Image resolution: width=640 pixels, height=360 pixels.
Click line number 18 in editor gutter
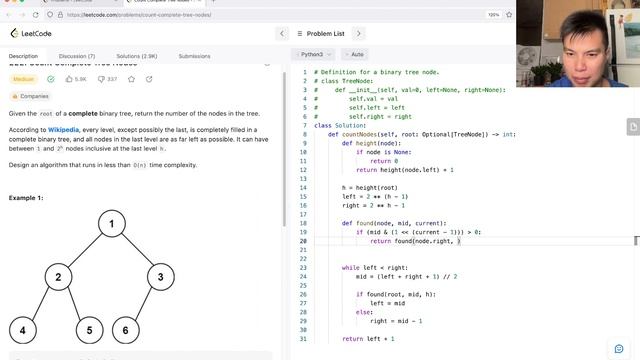(x=303, y=223)
